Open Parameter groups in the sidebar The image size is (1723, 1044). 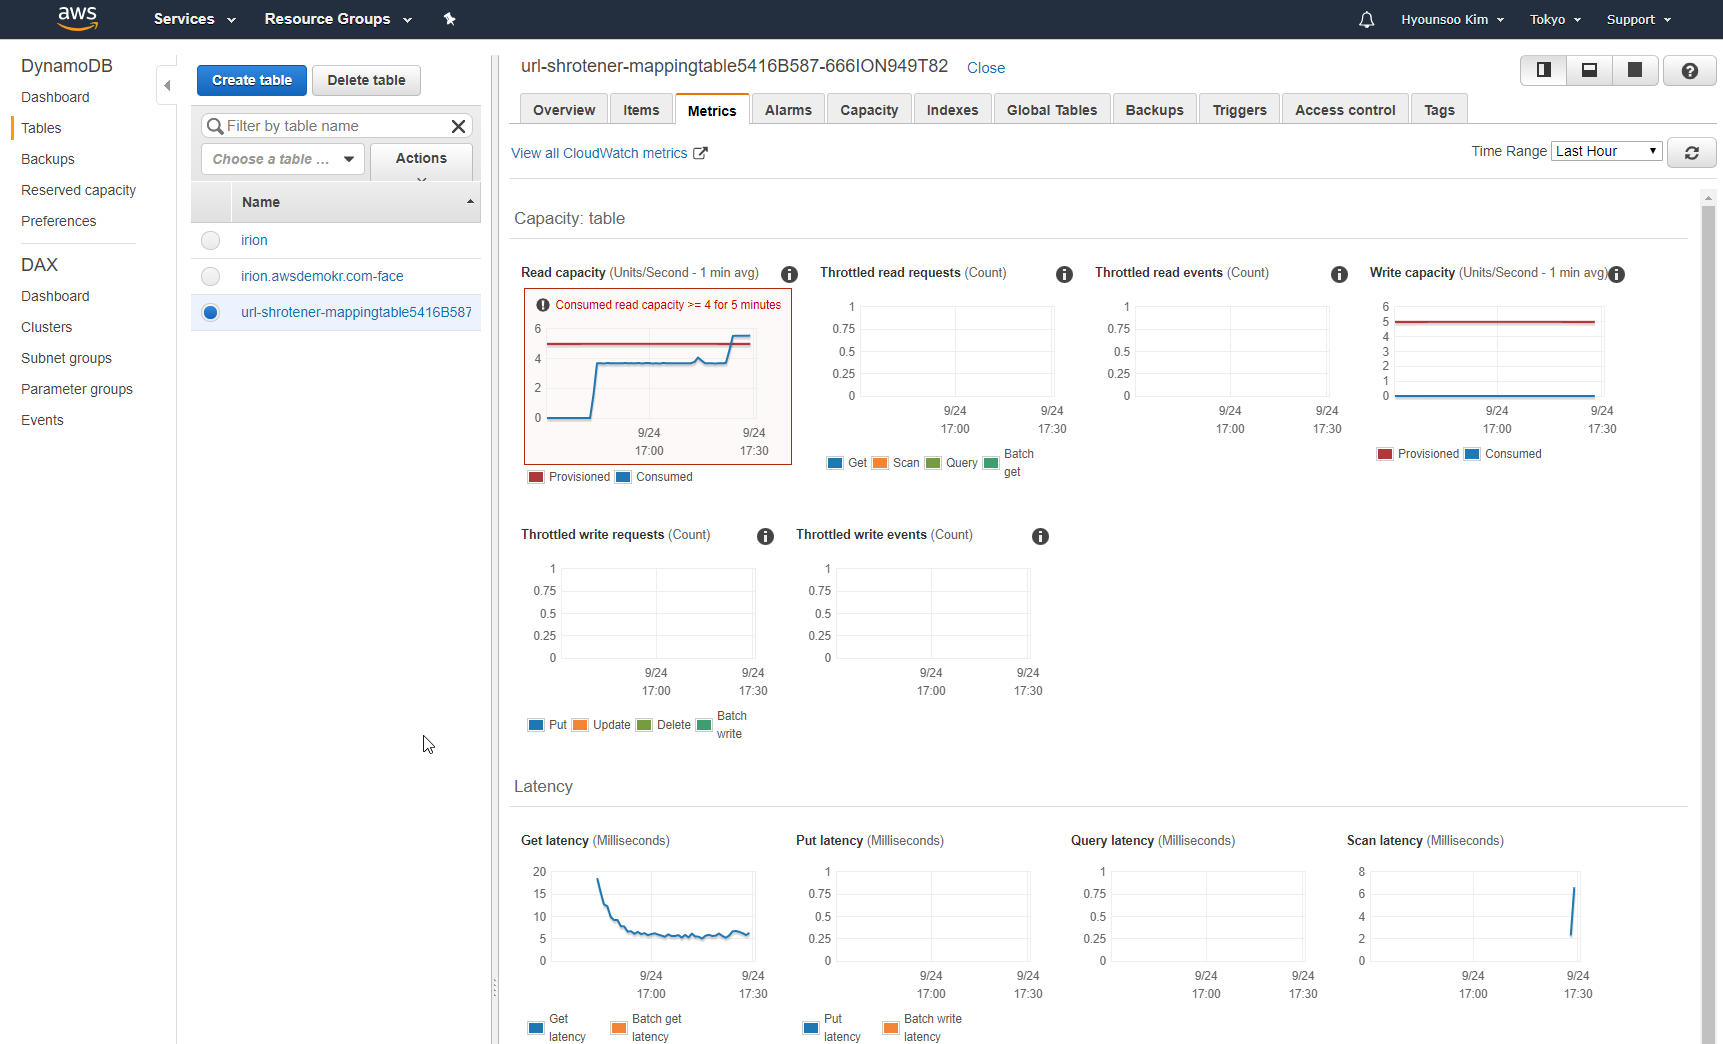tap(77, 389)
